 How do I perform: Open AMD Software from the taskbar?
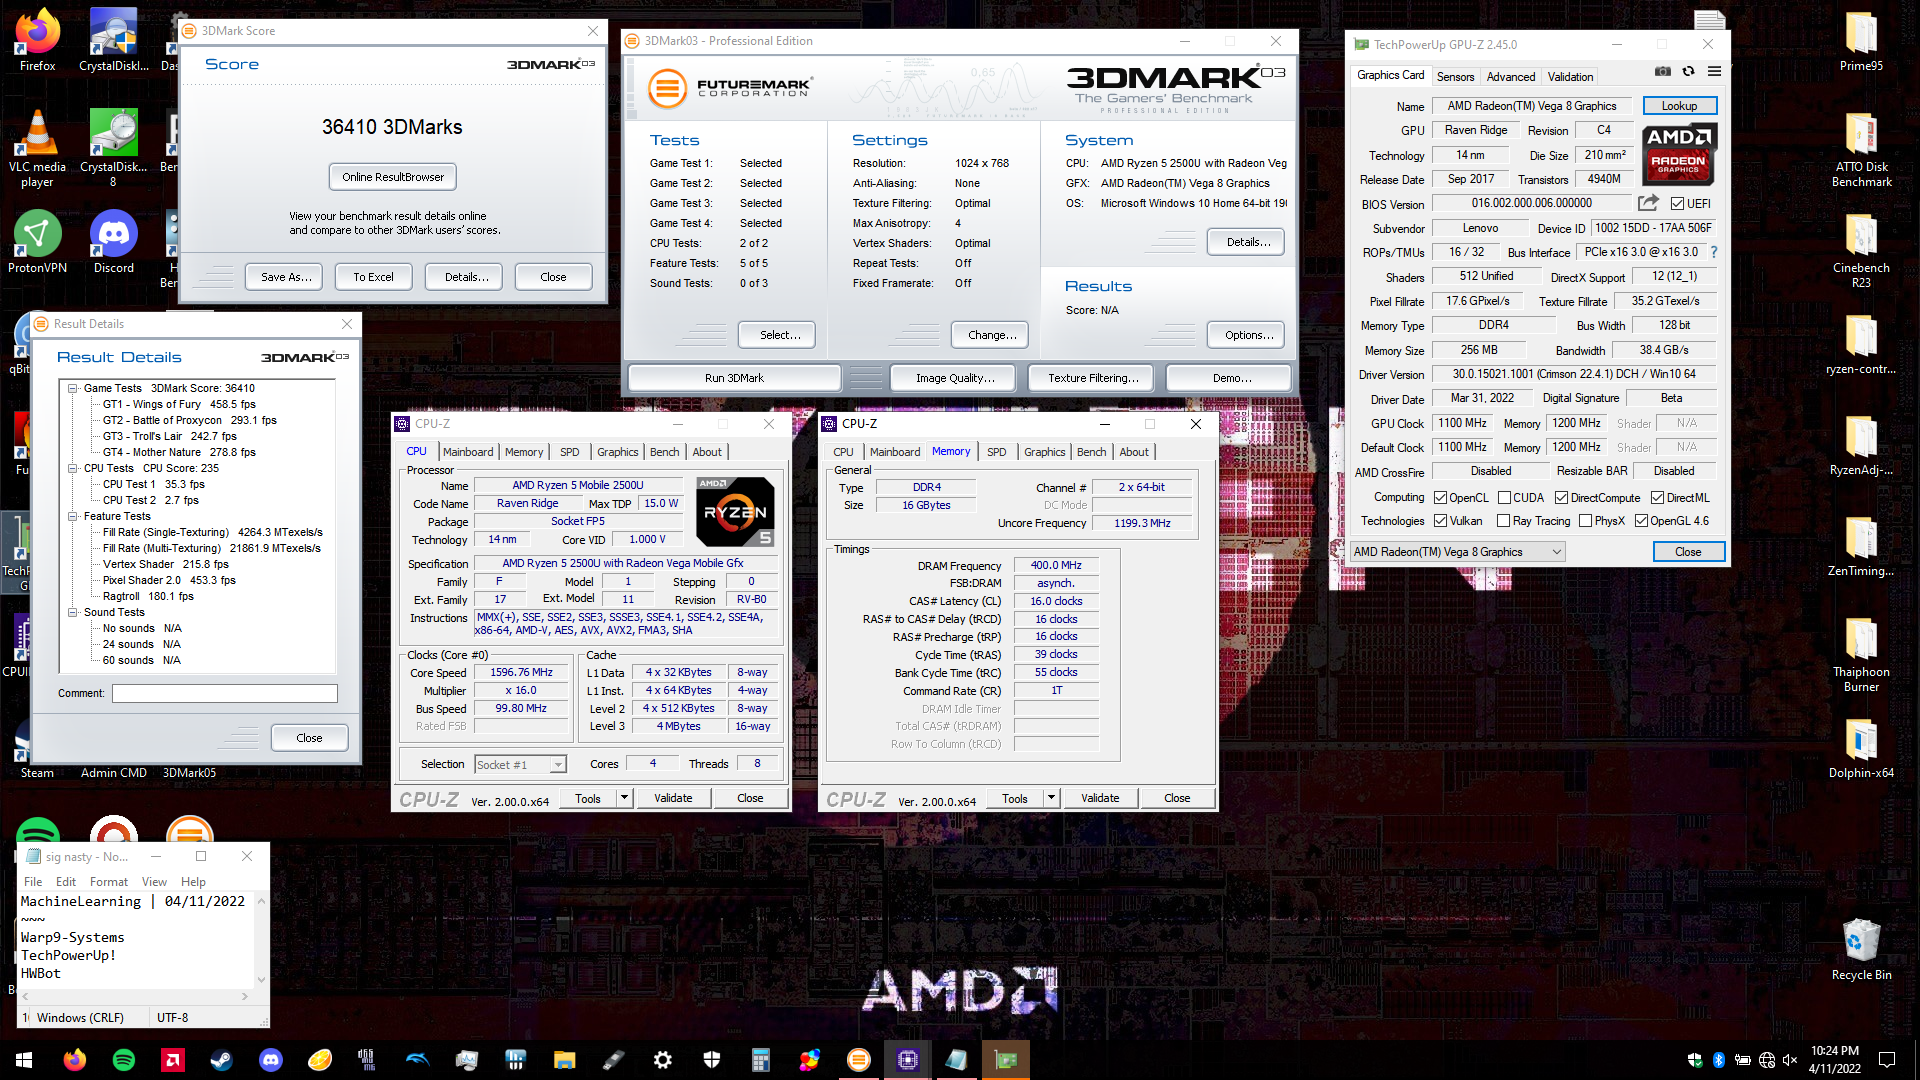[x=172, y=1060]
